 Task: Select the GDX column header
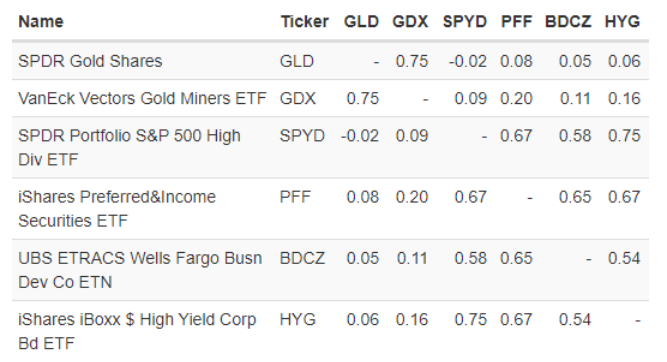pyautogui.click(x=410, y=21)
